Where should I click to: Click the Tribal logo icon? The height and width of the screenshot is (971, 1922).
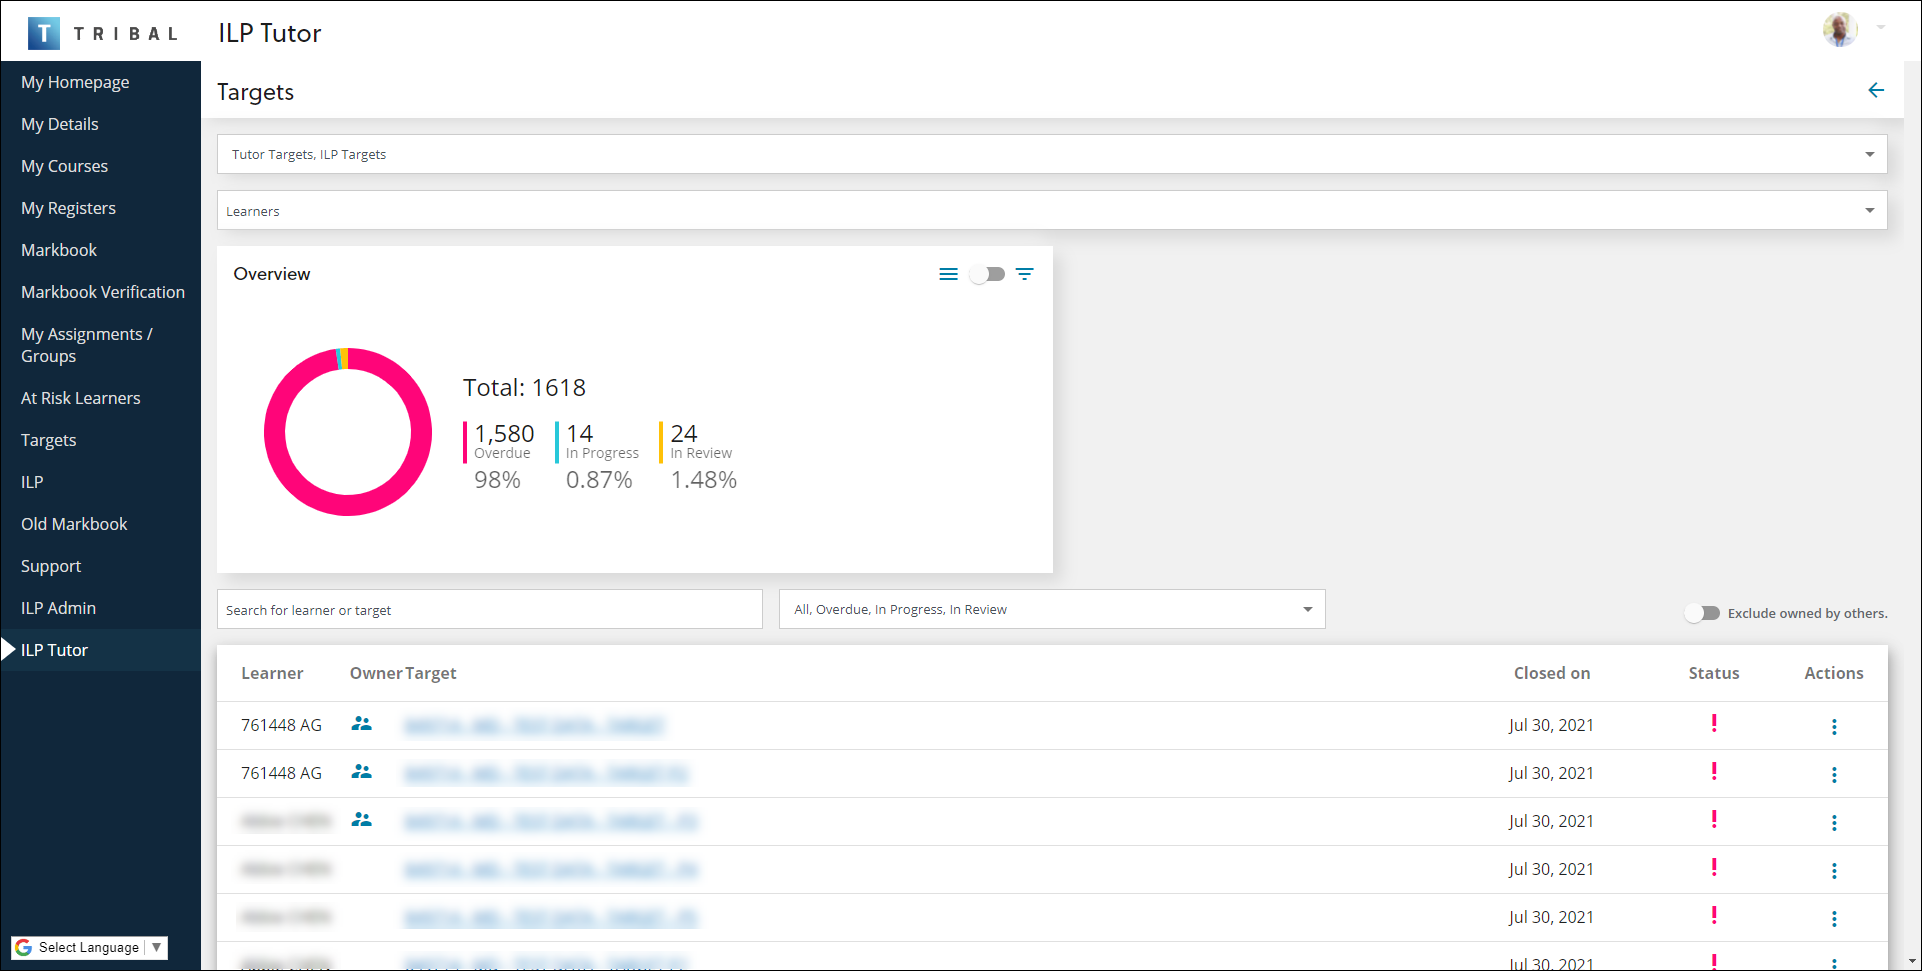44,33
